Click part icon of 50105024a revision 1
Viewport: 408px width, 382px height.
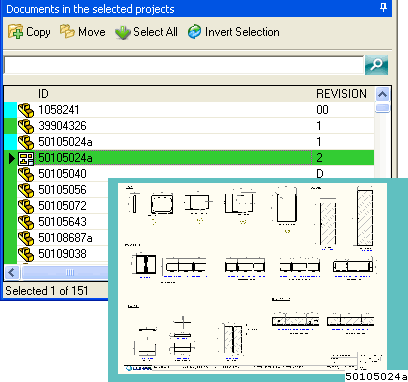pyautogui.click(x=26, y=142)
